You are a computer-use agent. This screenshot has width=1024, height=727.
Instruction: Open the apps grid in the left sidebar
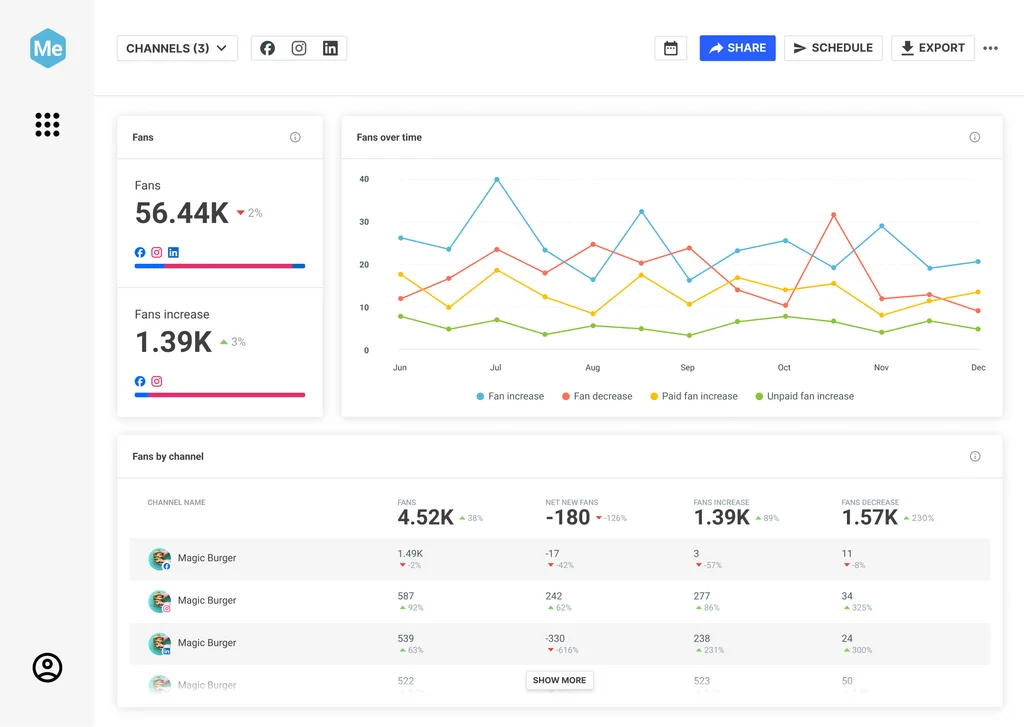click(x=47, y=124)
